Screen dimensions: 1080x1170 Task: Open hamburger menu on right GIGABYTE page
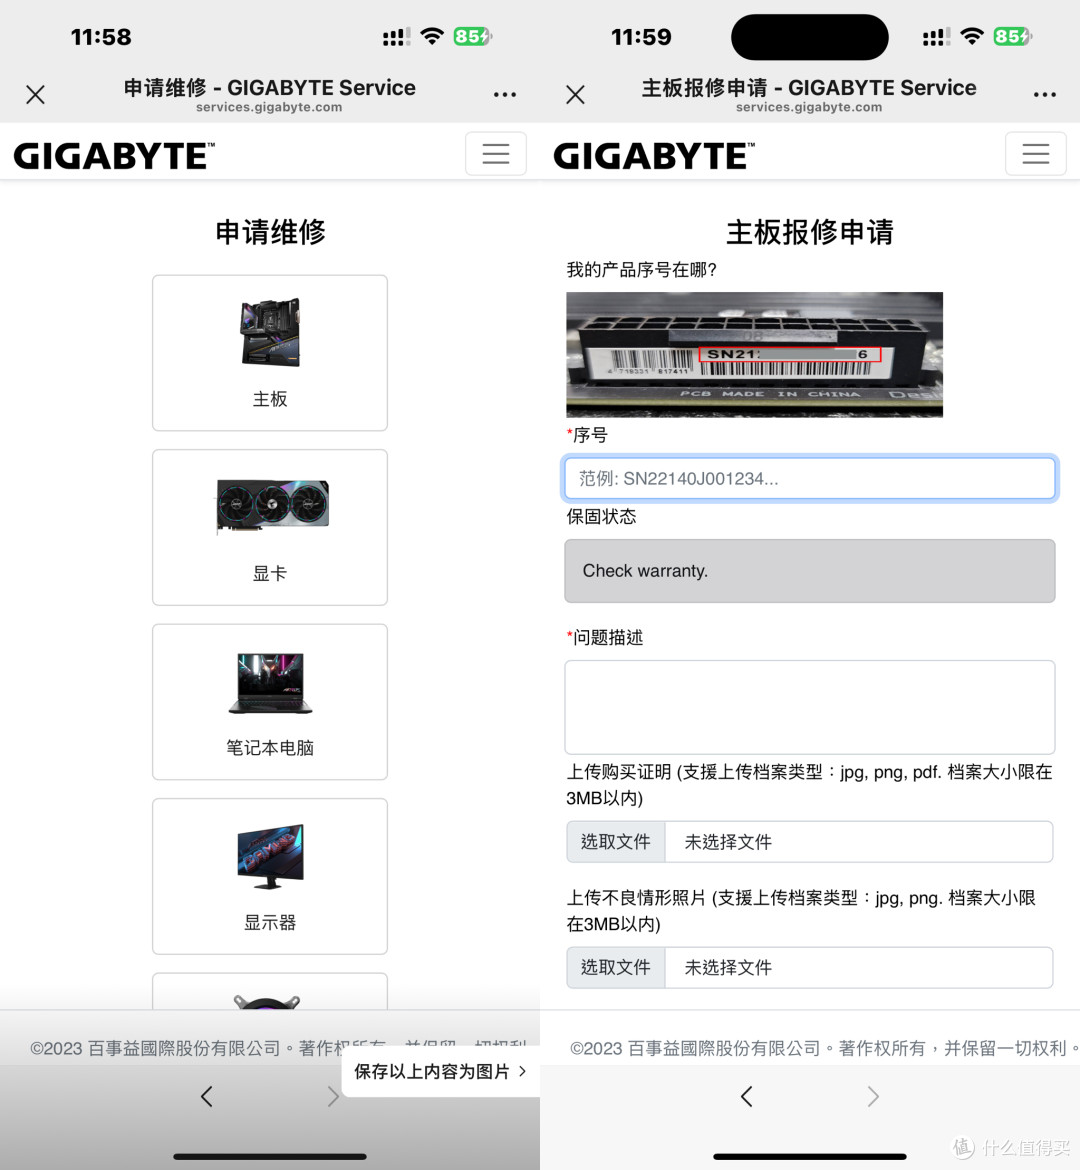point(1035,154)
